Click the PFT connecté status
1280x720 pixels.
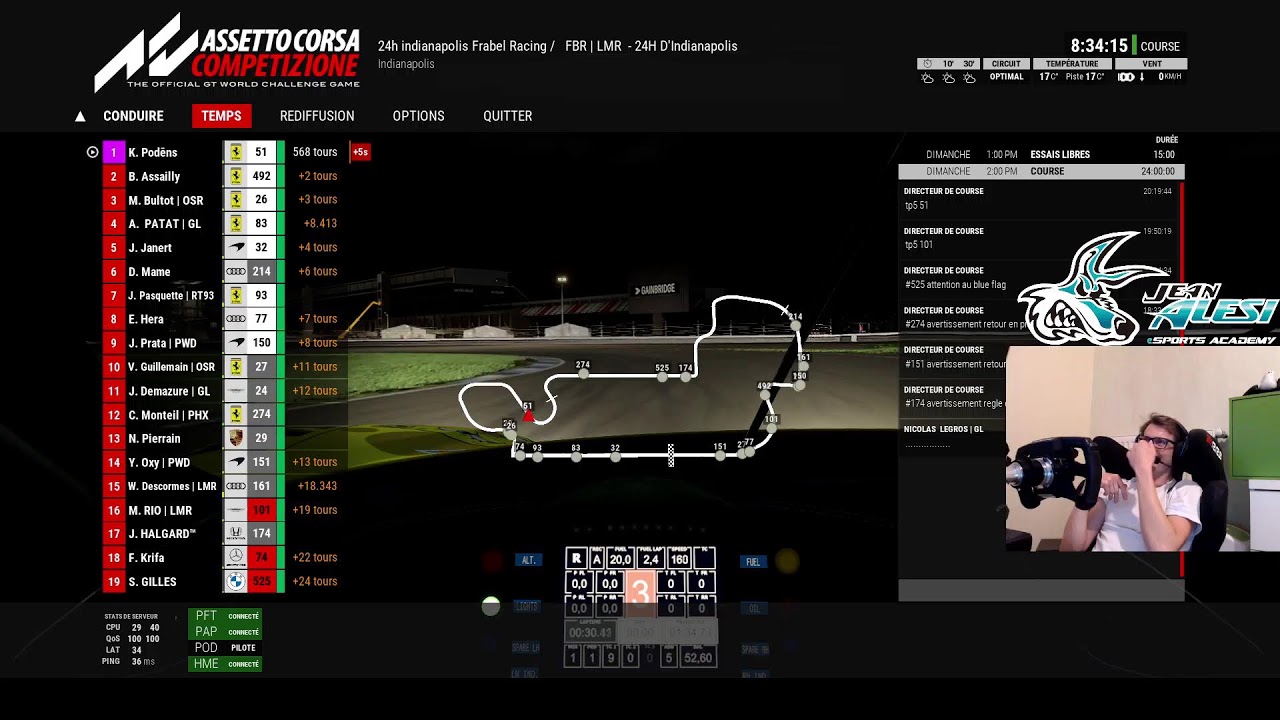[x=225, y=616]
